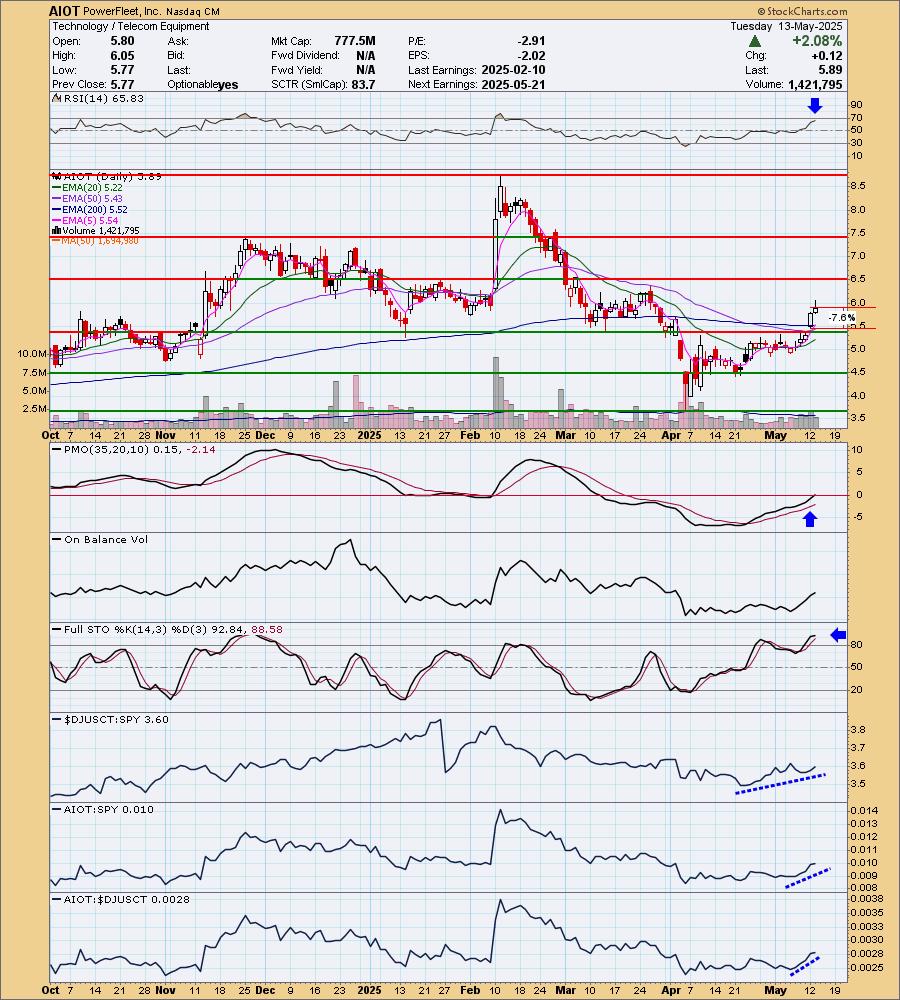Click the RSI(14) 65.83 panel label
Screen dimensions: 900x1000
coord(102,99)
